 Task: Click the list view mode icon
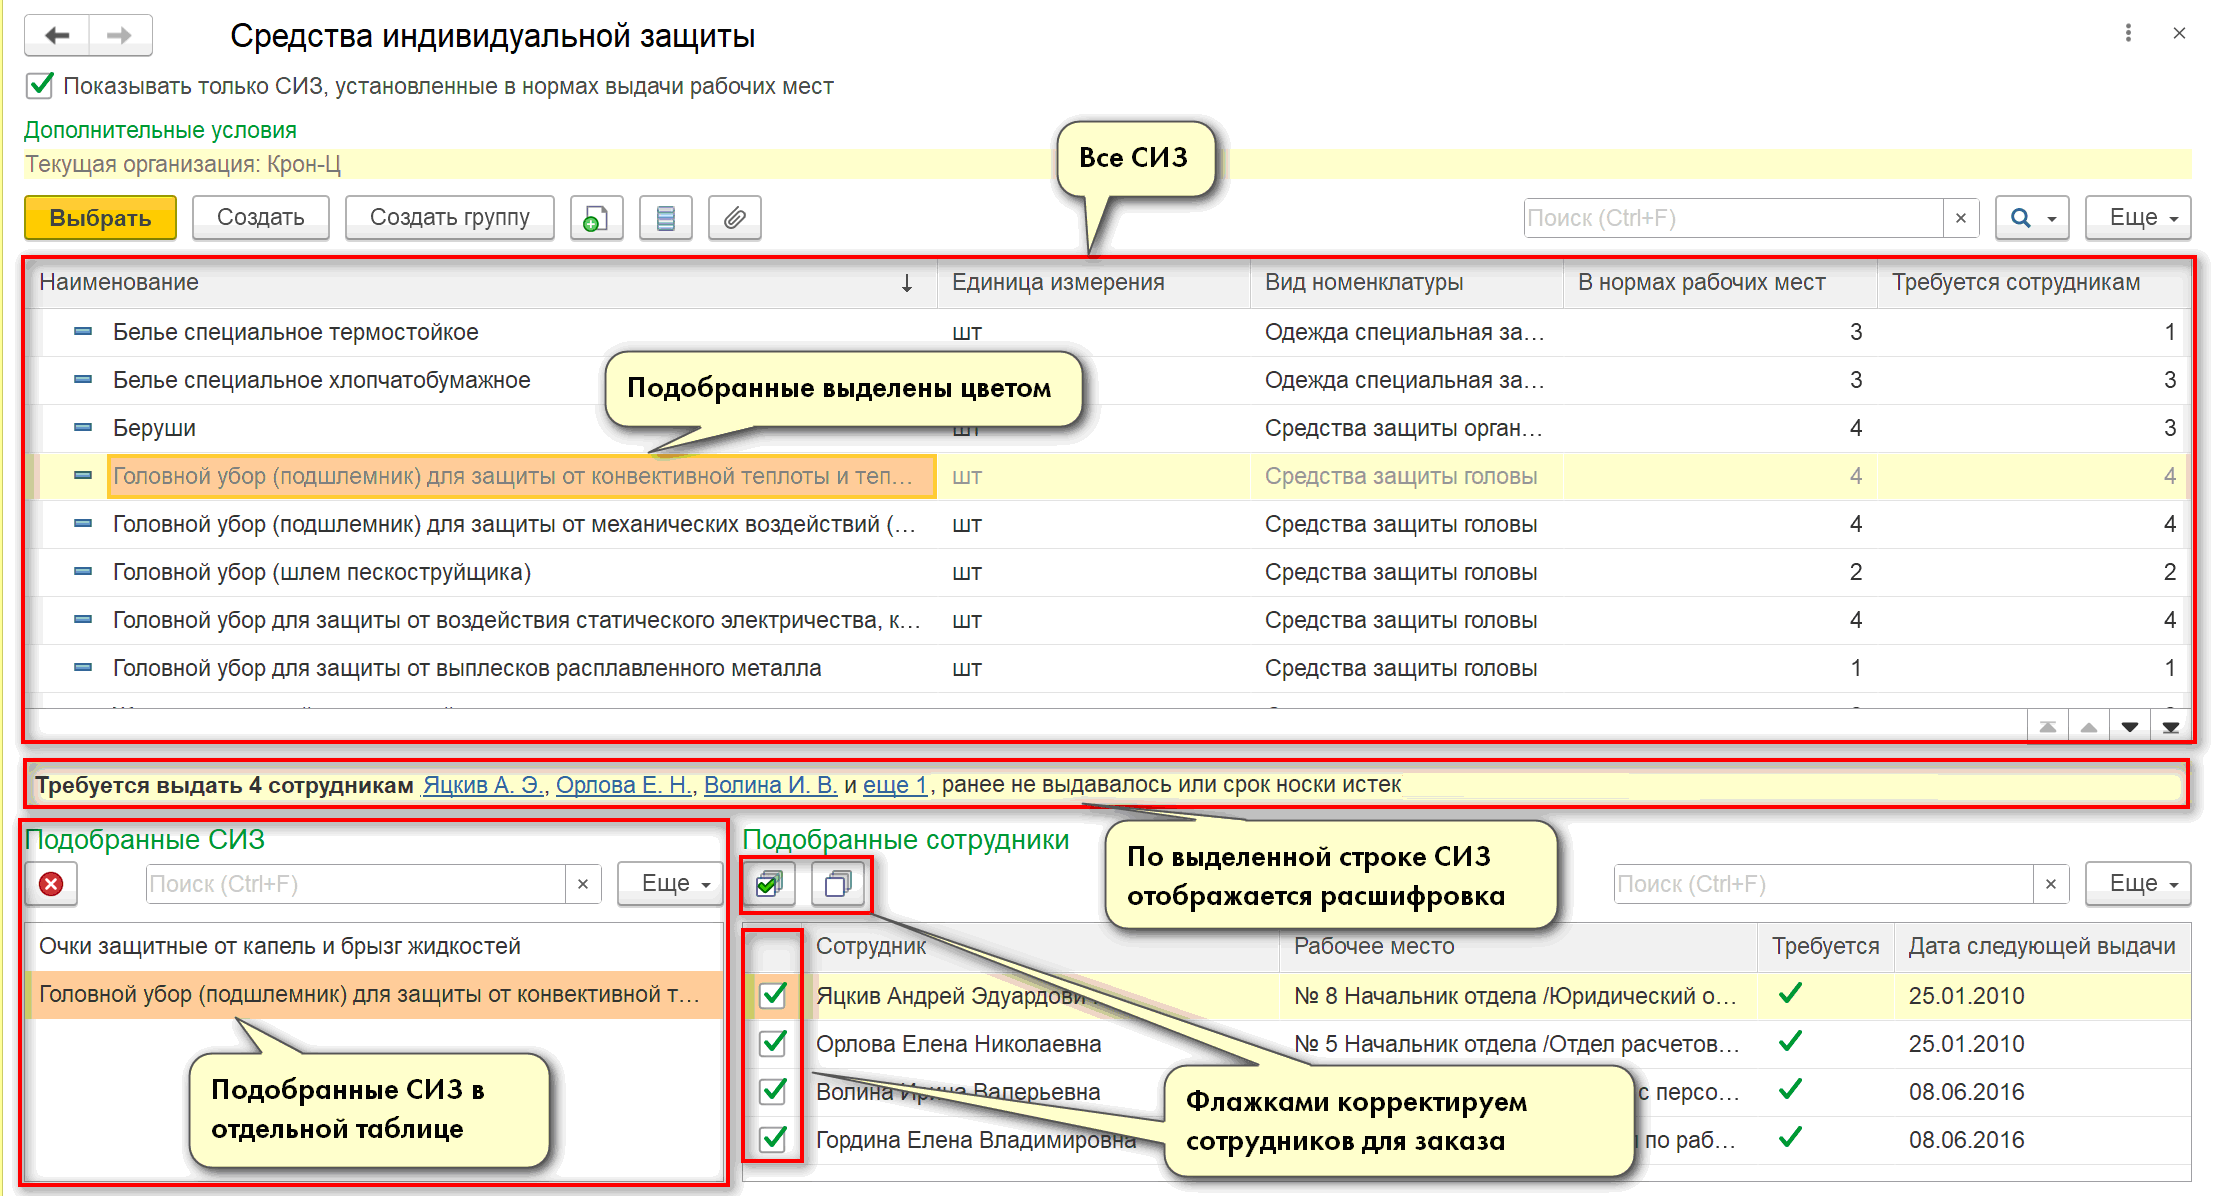pos(665,218)
